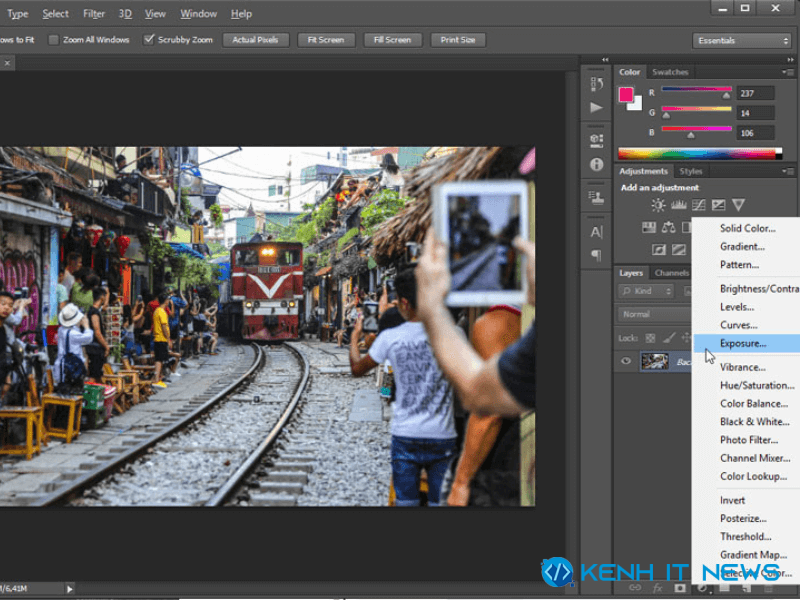Hide the Background layer eye icon
Screen dimensions: 800x600
tap(626, 361)
